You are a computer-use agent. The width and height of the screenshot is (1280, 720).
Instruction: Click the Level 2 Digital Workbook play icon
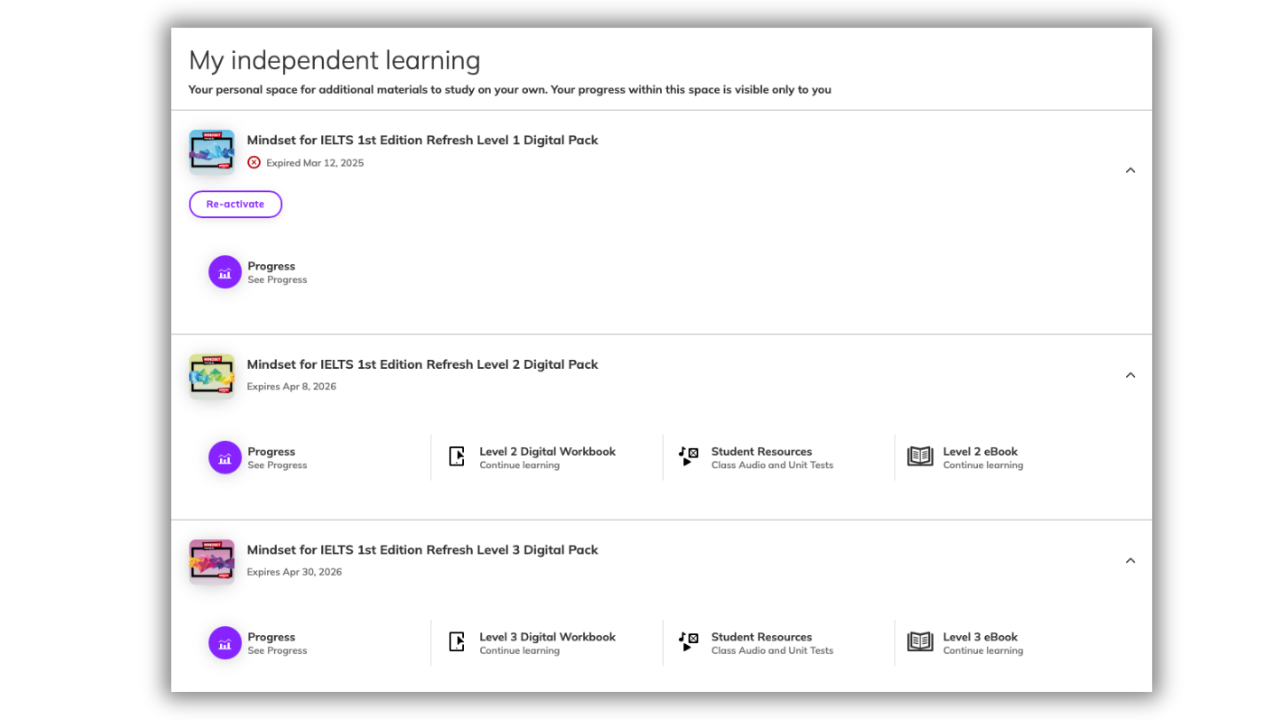457,457
